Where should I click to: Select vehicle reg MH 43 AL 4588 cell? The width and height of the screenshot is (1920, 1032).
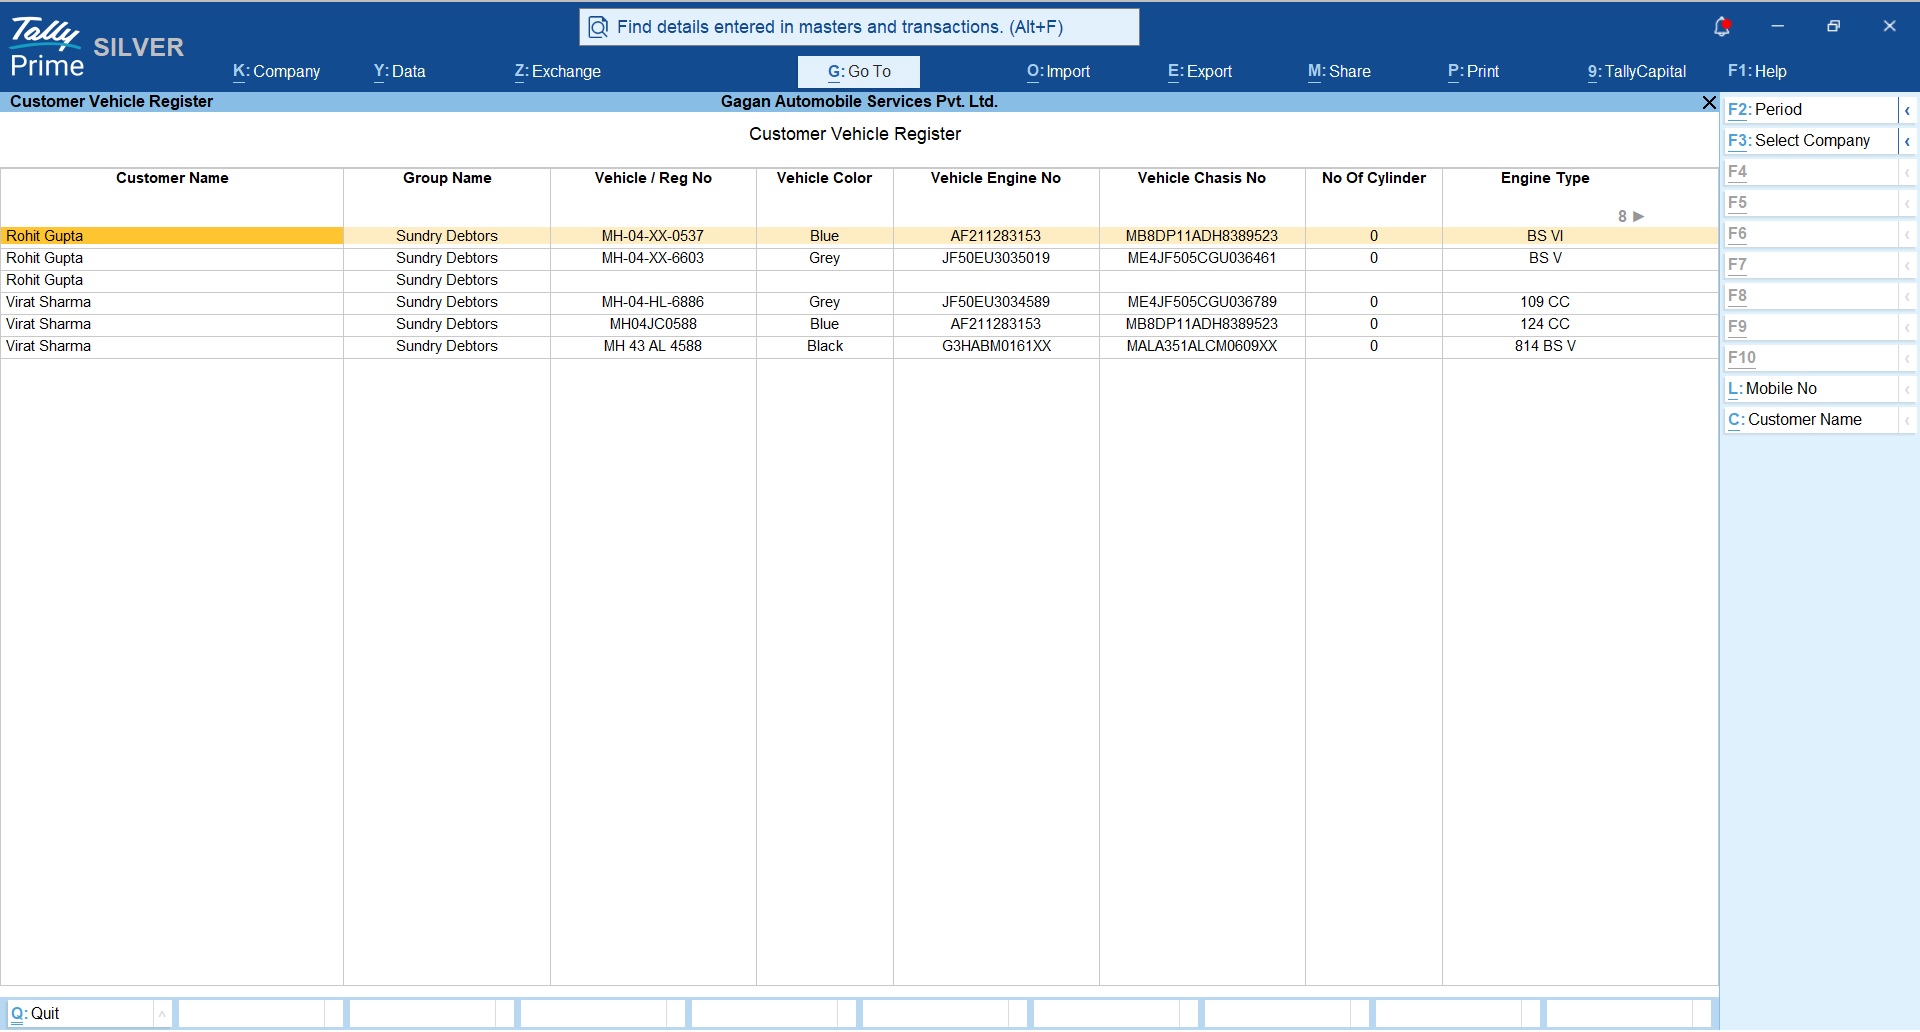[653, 346]
